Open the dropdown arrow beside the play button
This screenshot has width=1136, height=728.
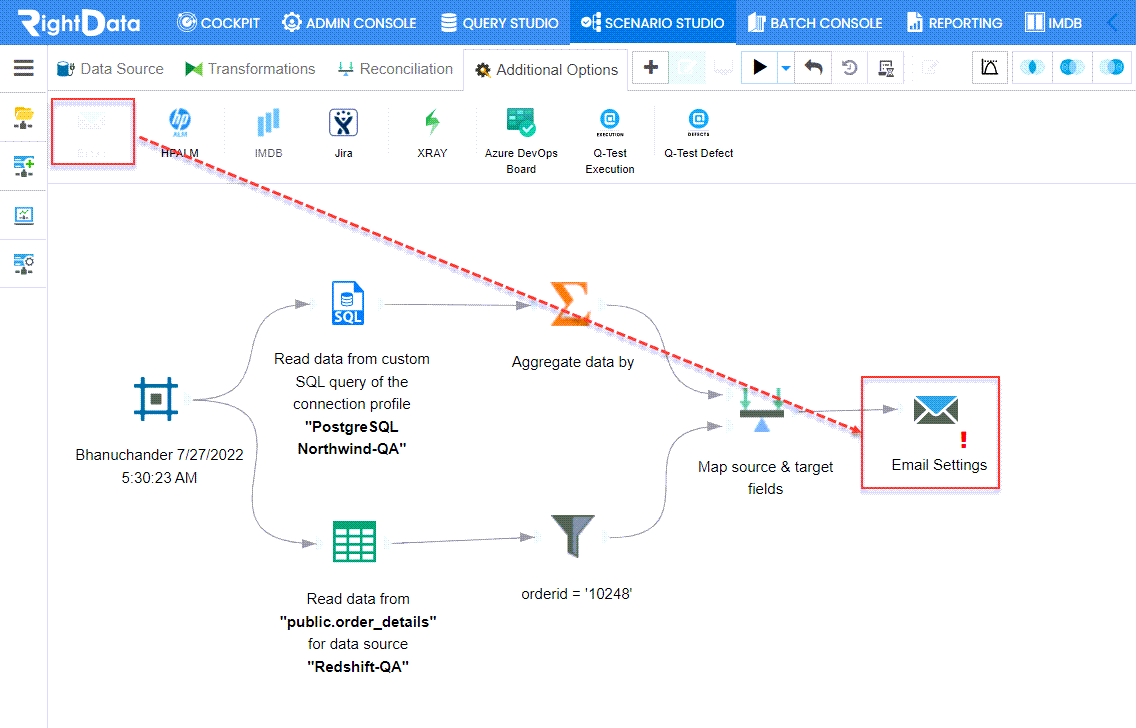(786, 68)
